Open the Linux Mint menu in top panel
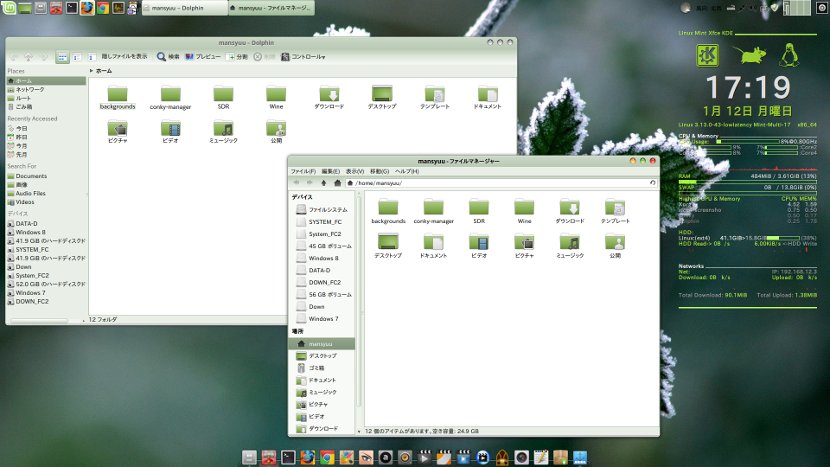The image size is (830, 467). 9,7
